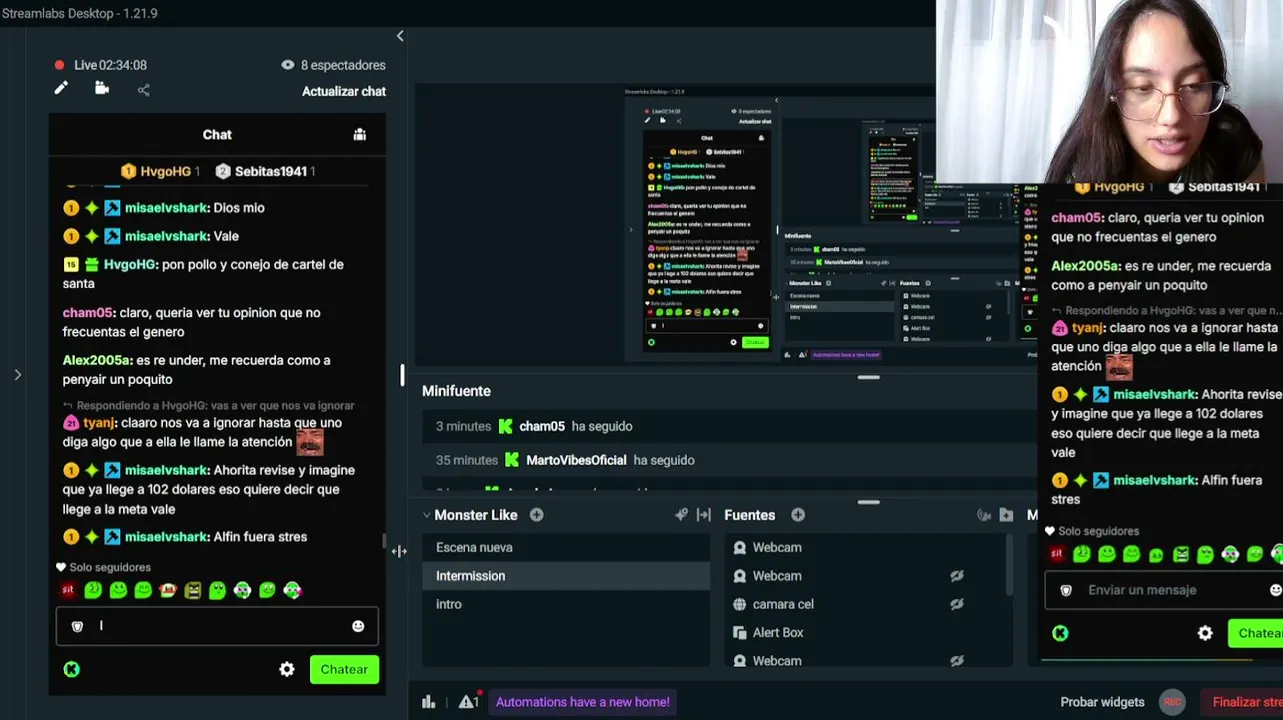
Task: Click the Chatear button in left chat
Action: pos(344,670)
